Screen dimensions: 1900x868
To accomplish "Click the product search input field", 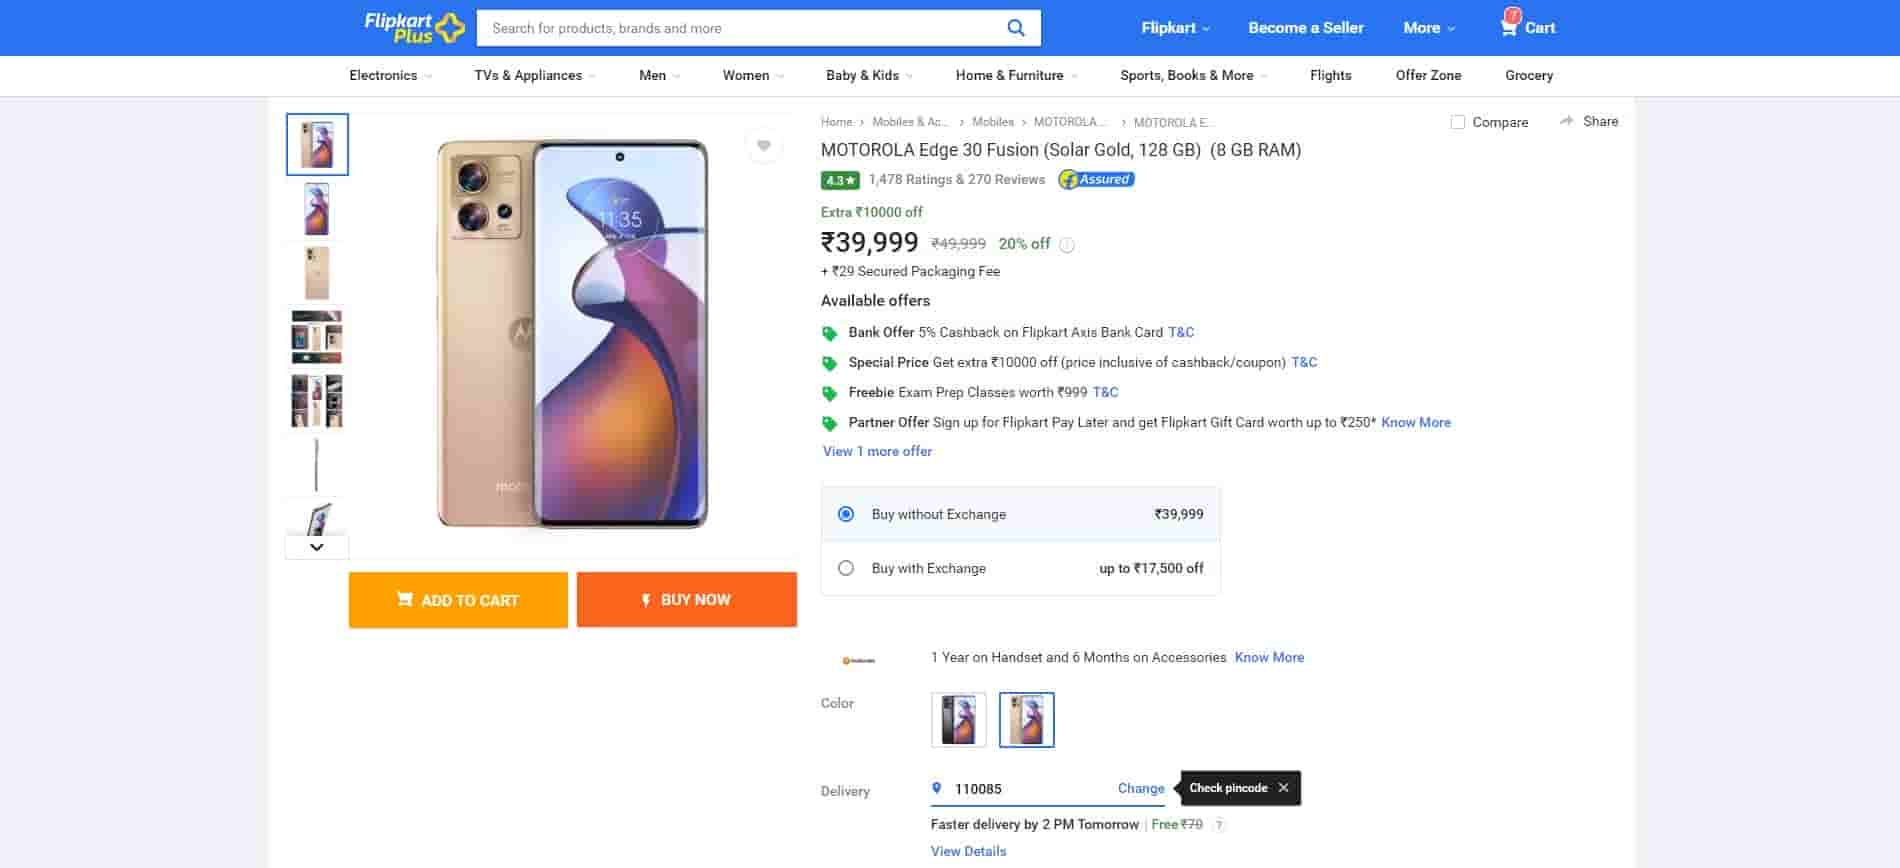I will (740, 28).
